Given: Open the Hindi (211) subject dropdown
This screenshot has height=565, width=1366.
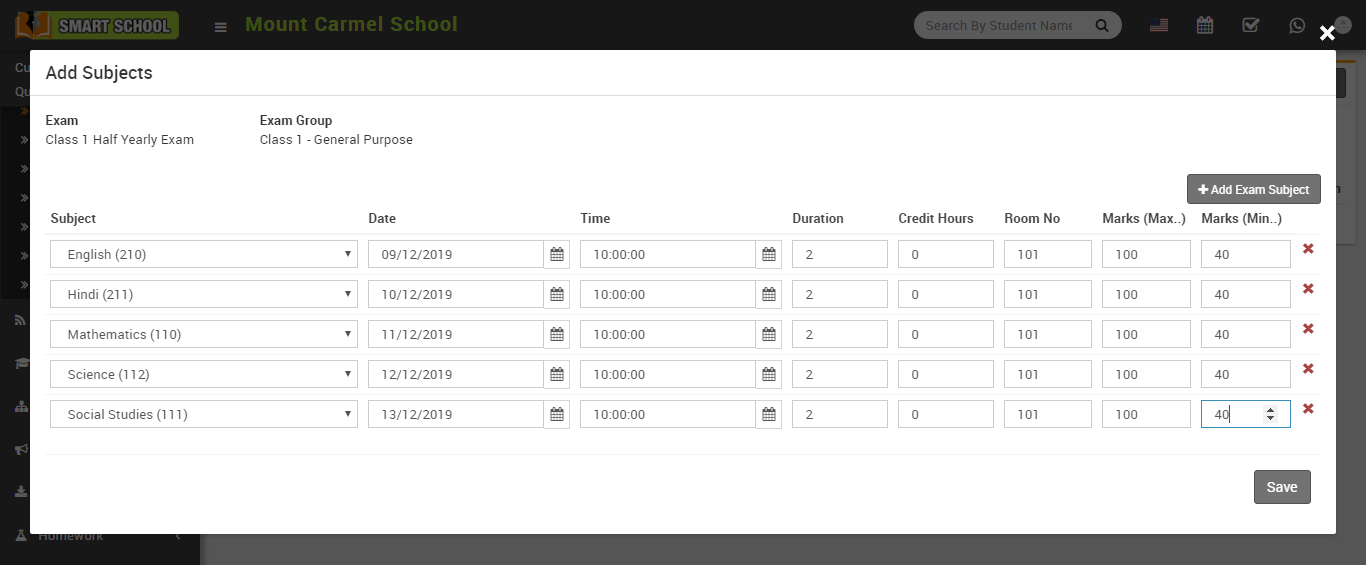Looking at the screenshot, I should coord(204,295).
